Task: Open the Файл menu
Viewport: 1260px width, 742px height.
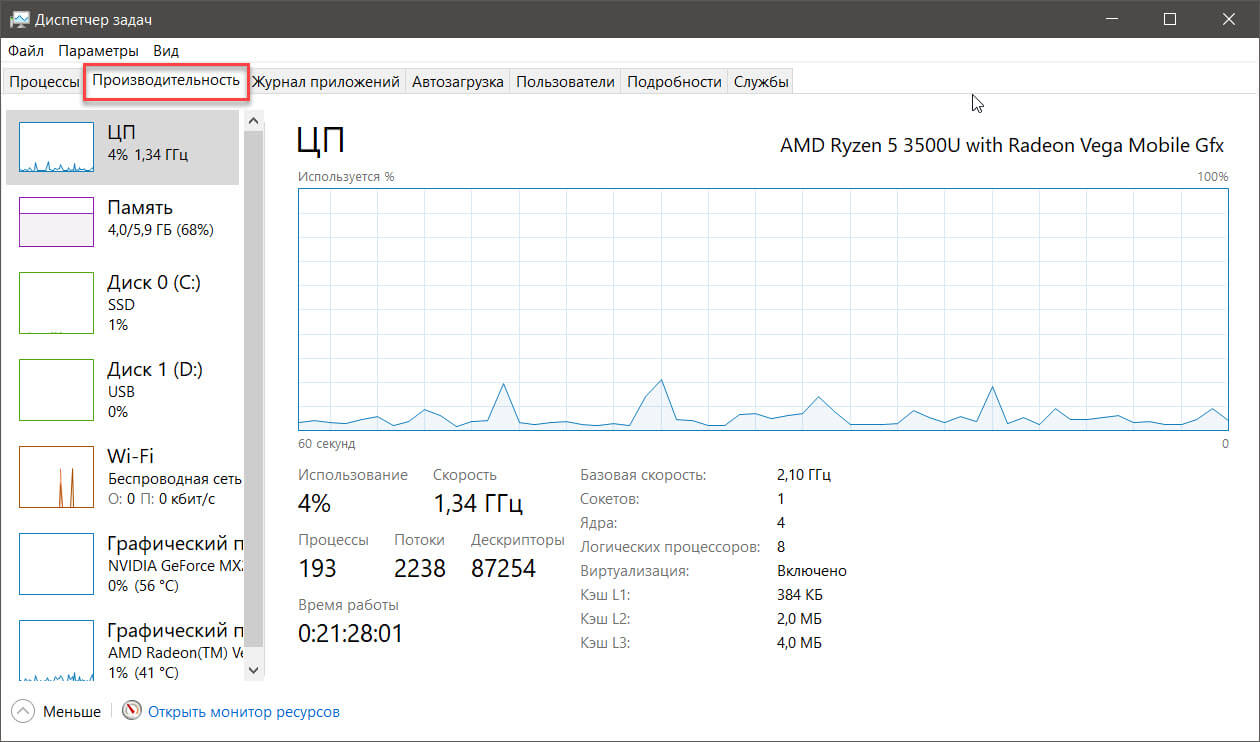Action: click(x=26, y=51)
